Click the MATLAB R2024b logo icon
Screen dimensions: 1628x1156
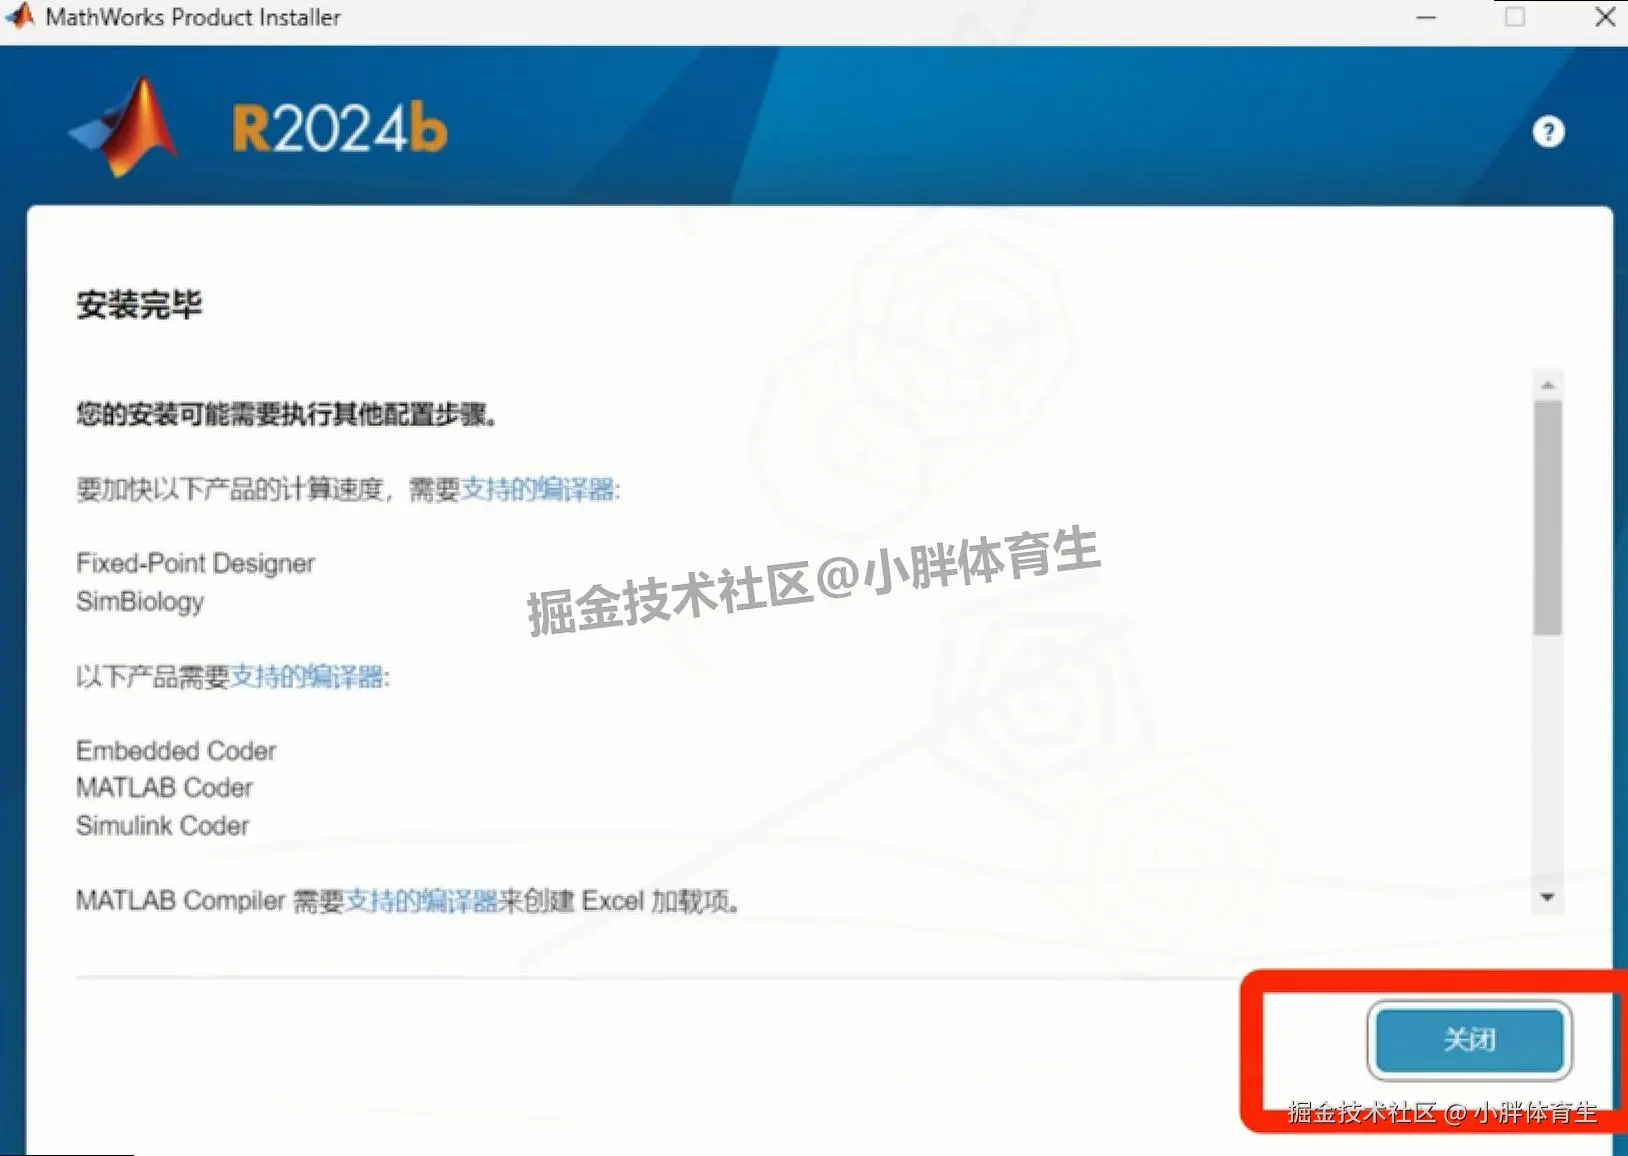click(x=123, y=126)
